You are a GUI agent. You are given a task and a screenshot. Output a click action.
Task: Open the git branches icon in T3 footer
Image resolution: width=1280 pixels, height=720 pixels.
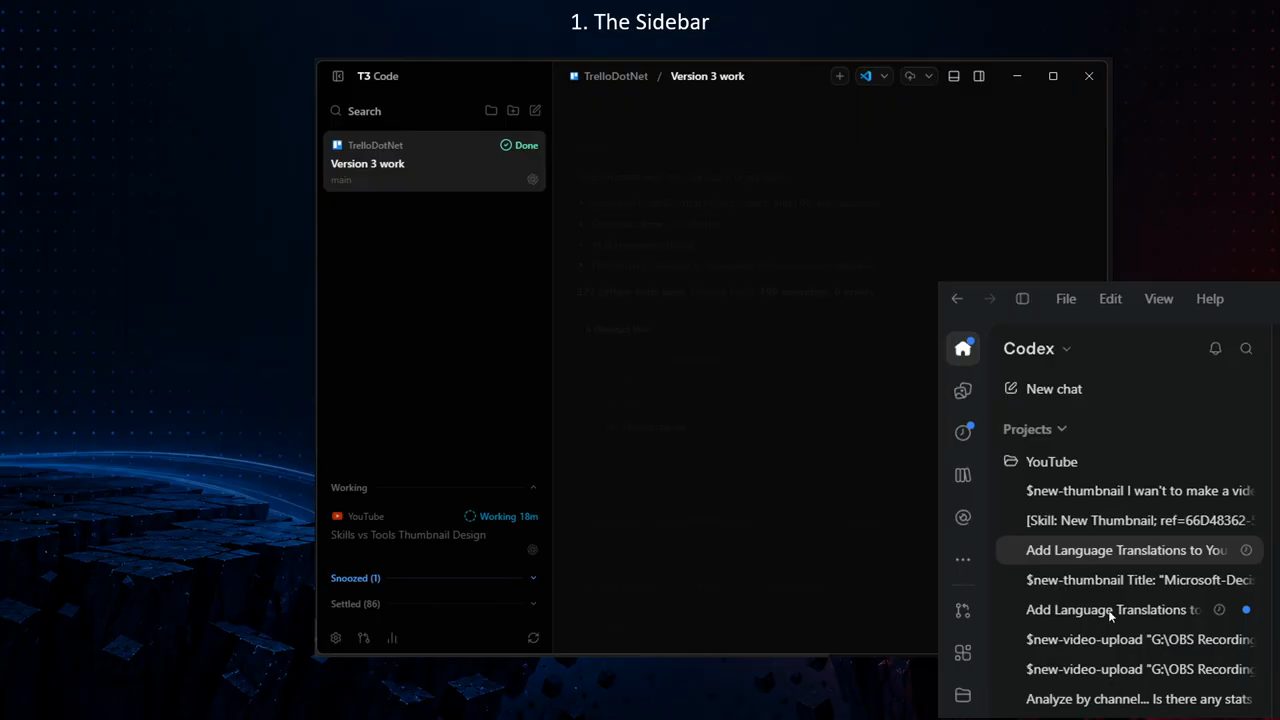[364, 638]
